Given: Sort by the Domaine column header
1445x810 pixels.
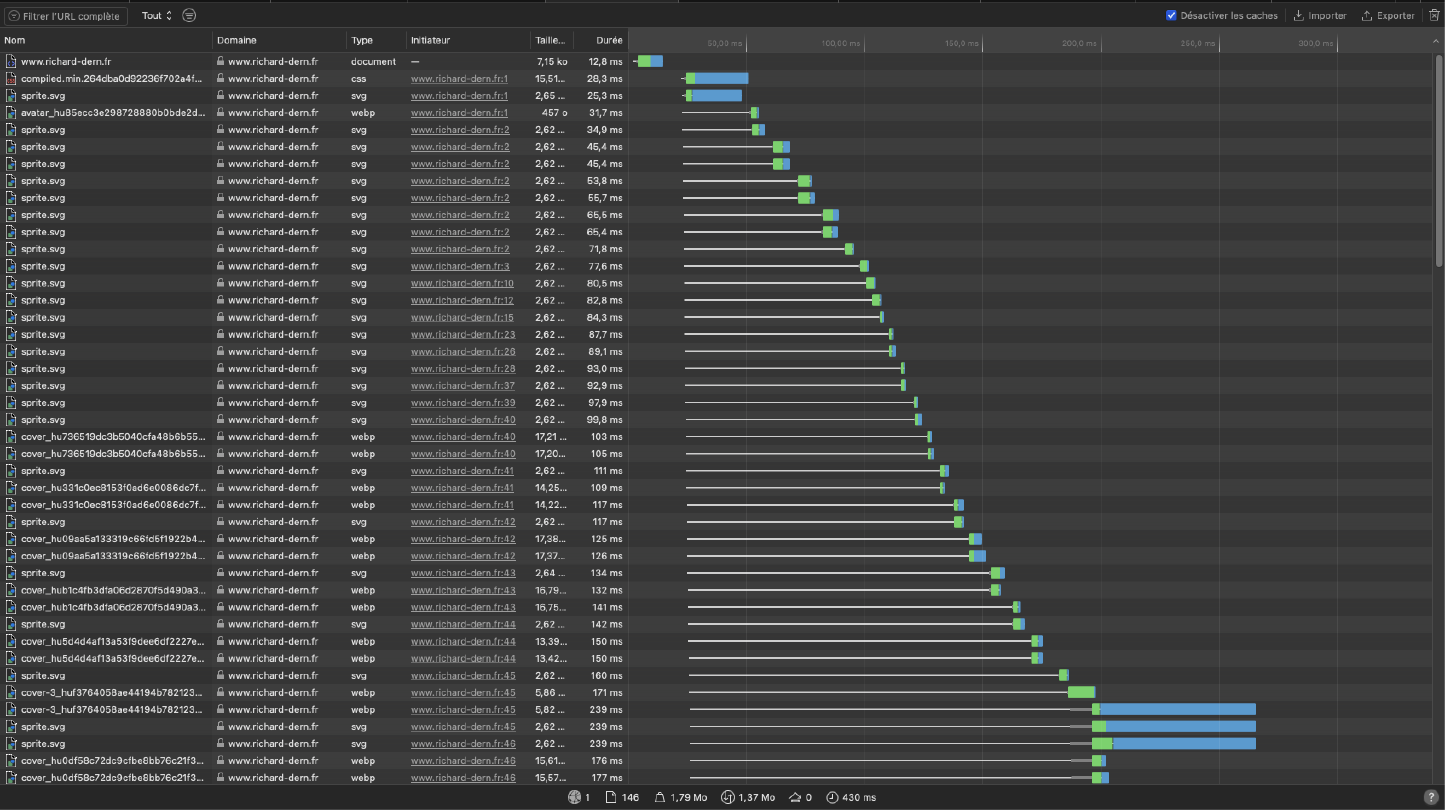Looking at the screenshot, I should pyautogui.click(x=236, y=41).
